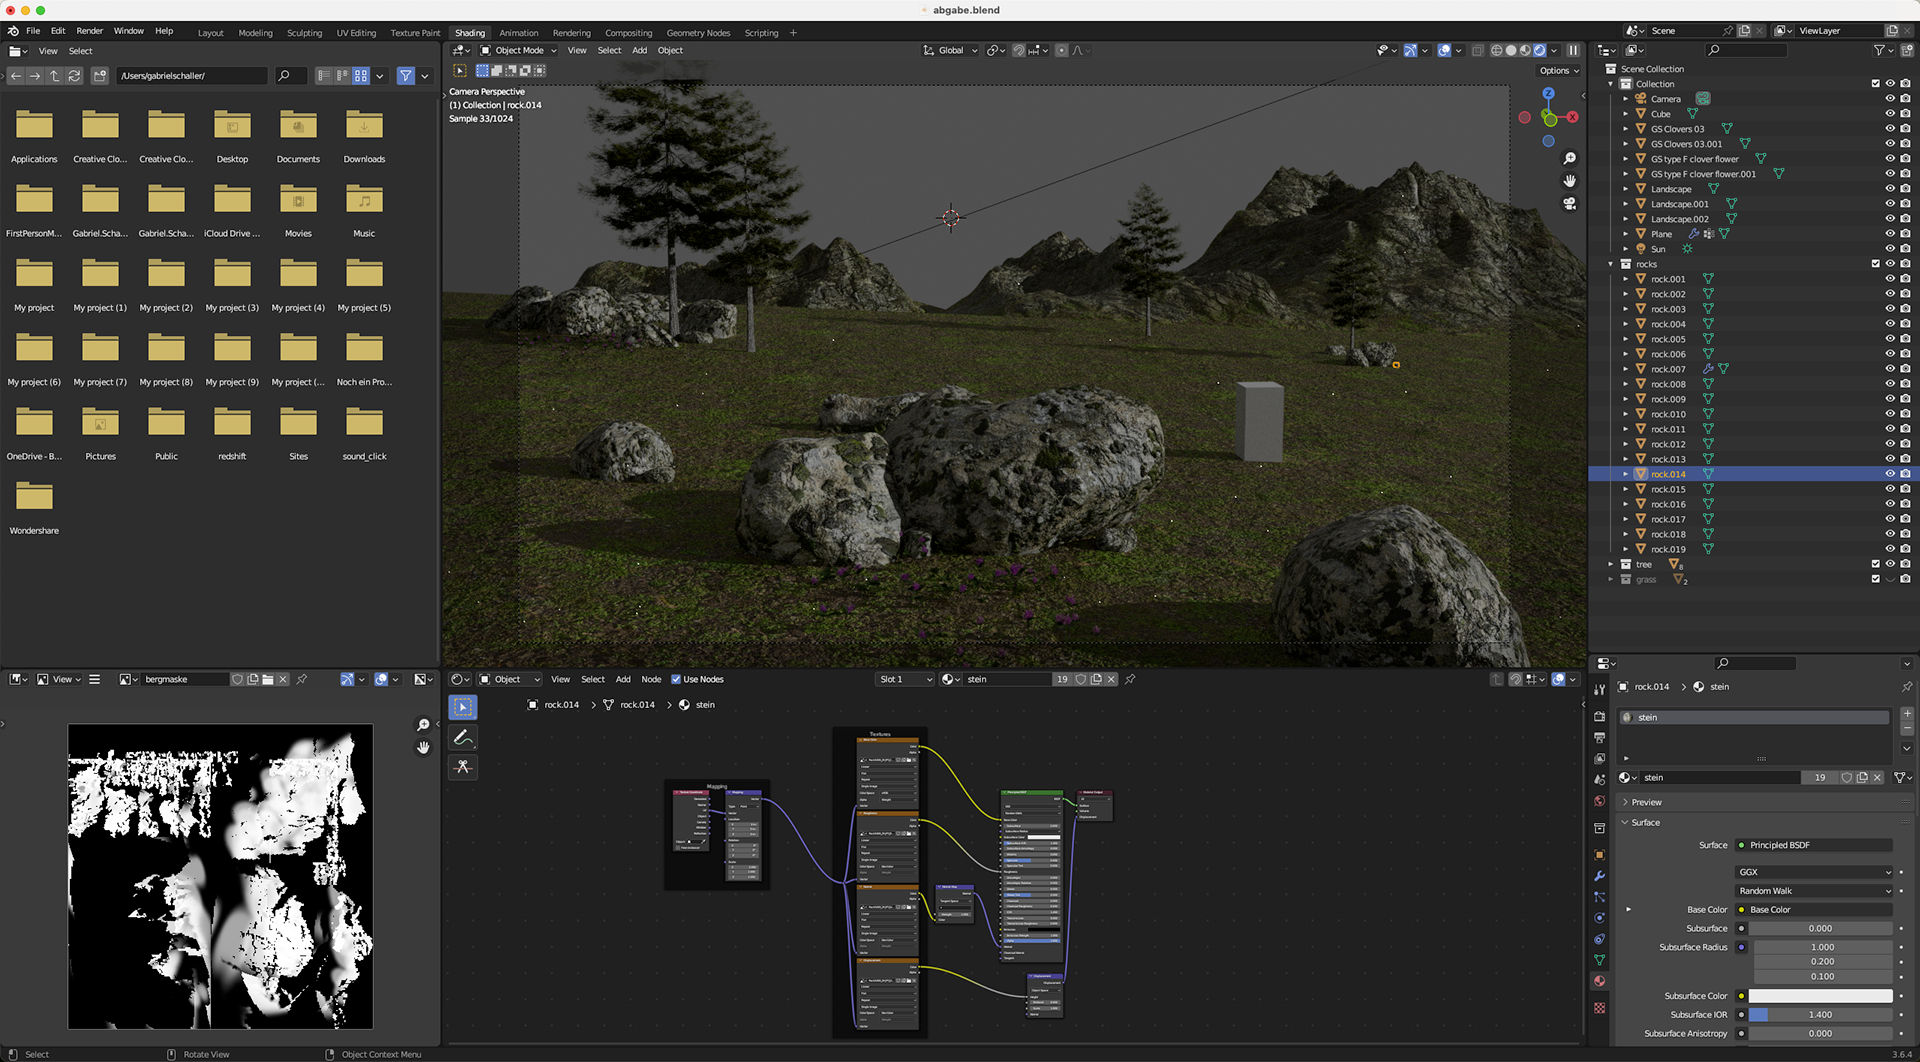
Task: Toggle snapping magnet in viewport header
Action: [x=1019, y=50]
